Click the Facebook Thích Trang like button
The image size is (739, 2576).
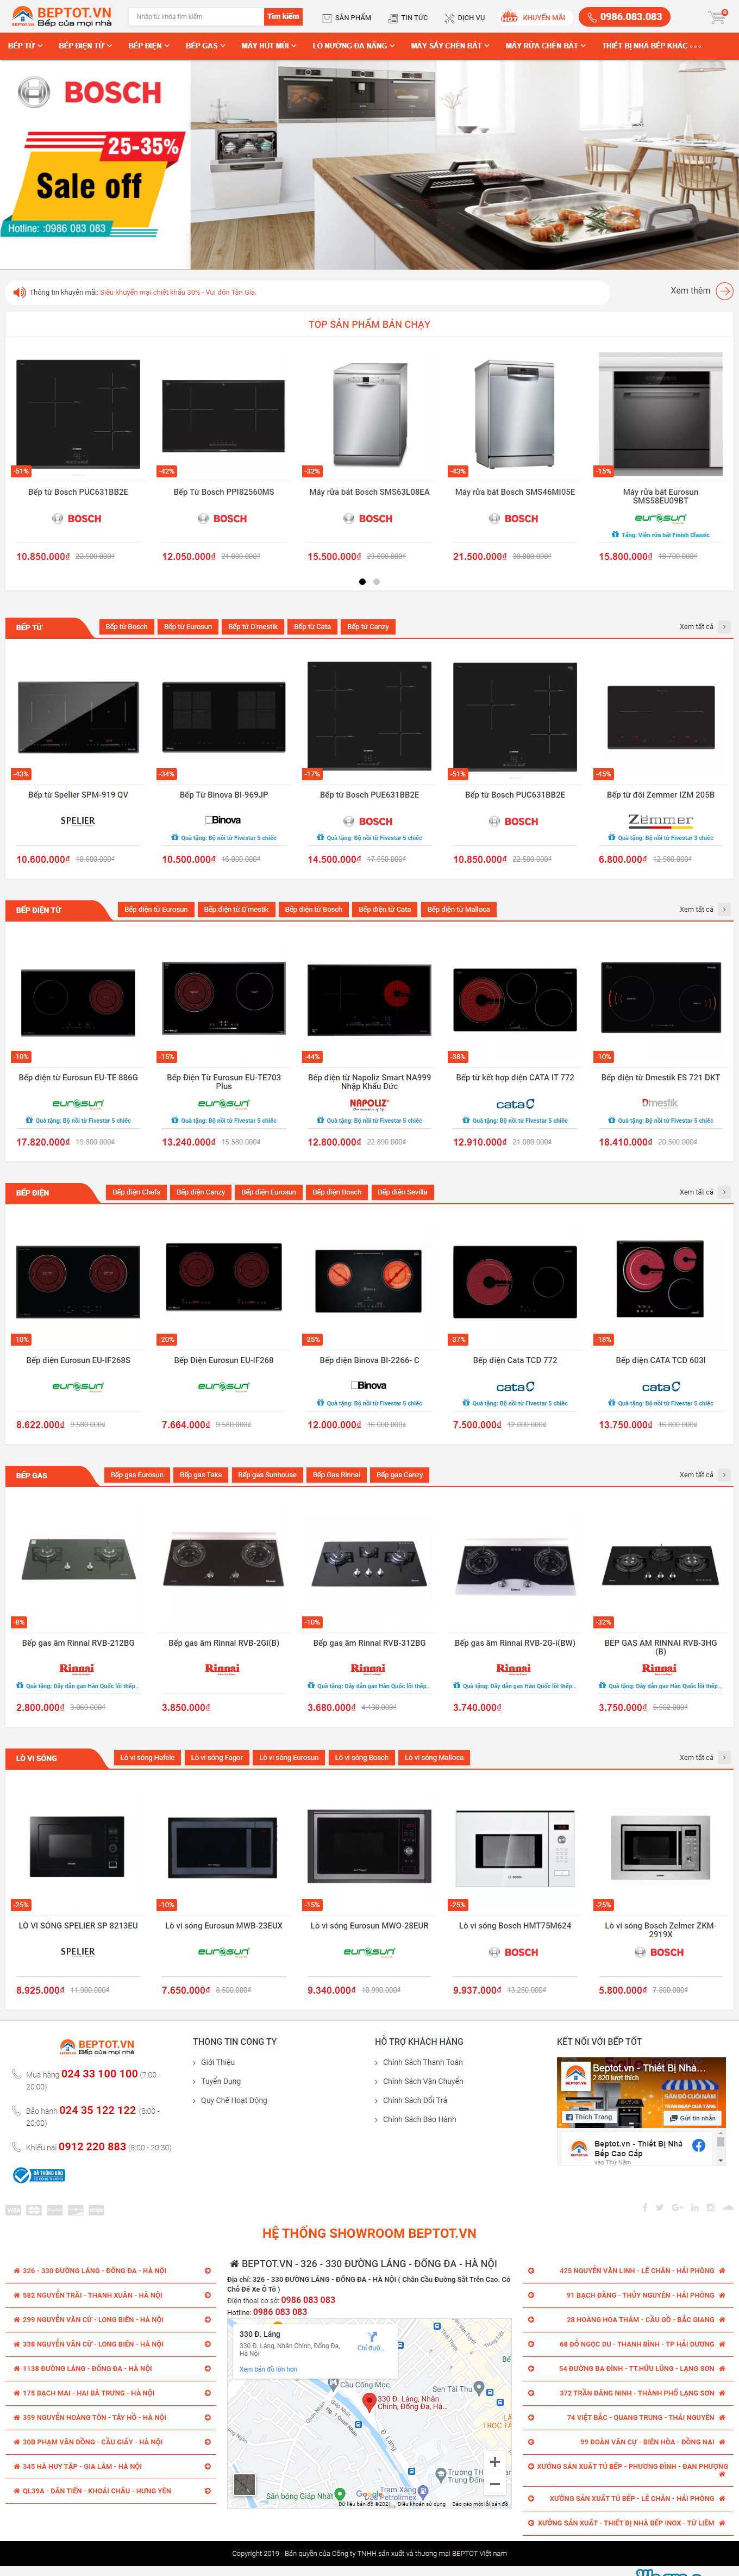click(589, 2116)
